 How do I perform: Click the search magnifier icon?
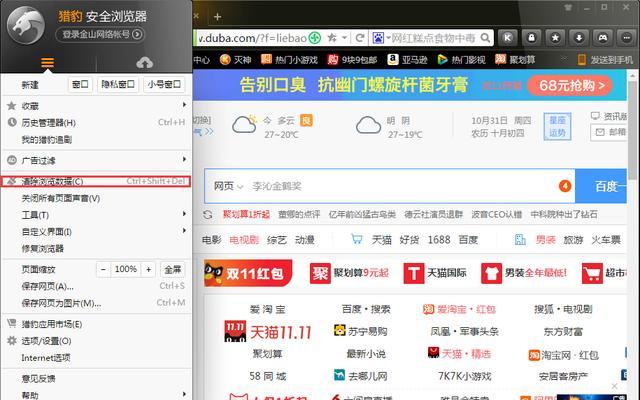pyautogui.click(x=485, y=38)
